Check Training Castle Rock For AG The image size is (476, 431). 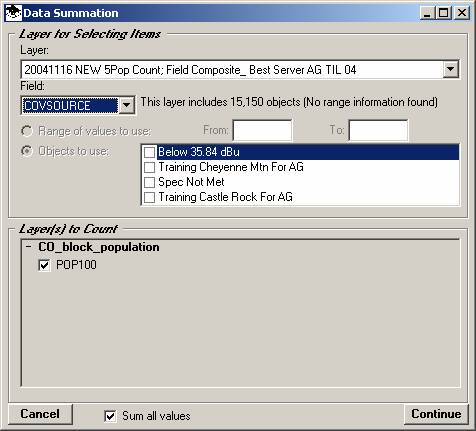[149, 197]
